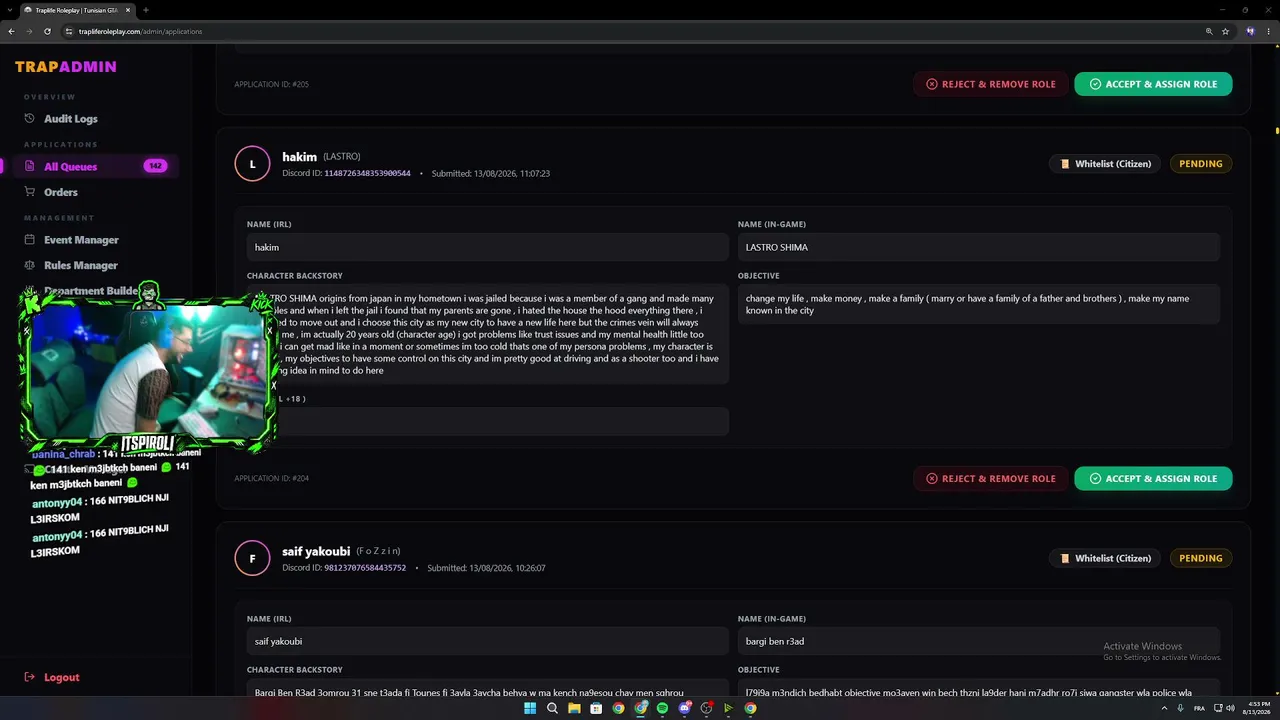This screenshot has height=720, width=1280.
Task: Open the Windows Start menu
Action: tap(530, 708)
